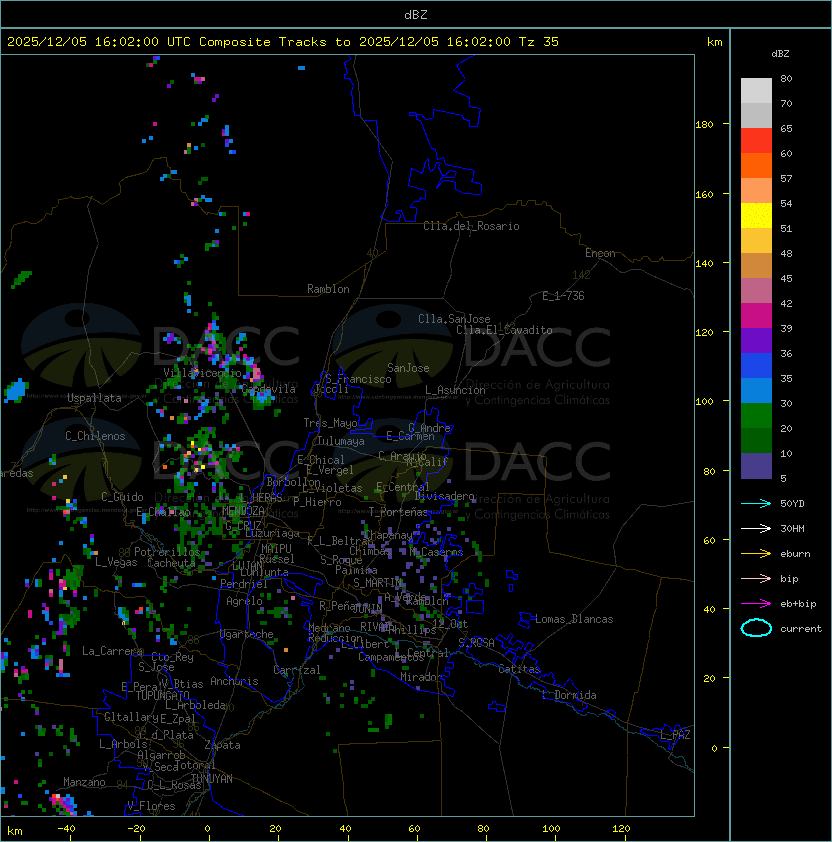
Task: Click the green swatch between 30 and 20
Action: point(756,415)
